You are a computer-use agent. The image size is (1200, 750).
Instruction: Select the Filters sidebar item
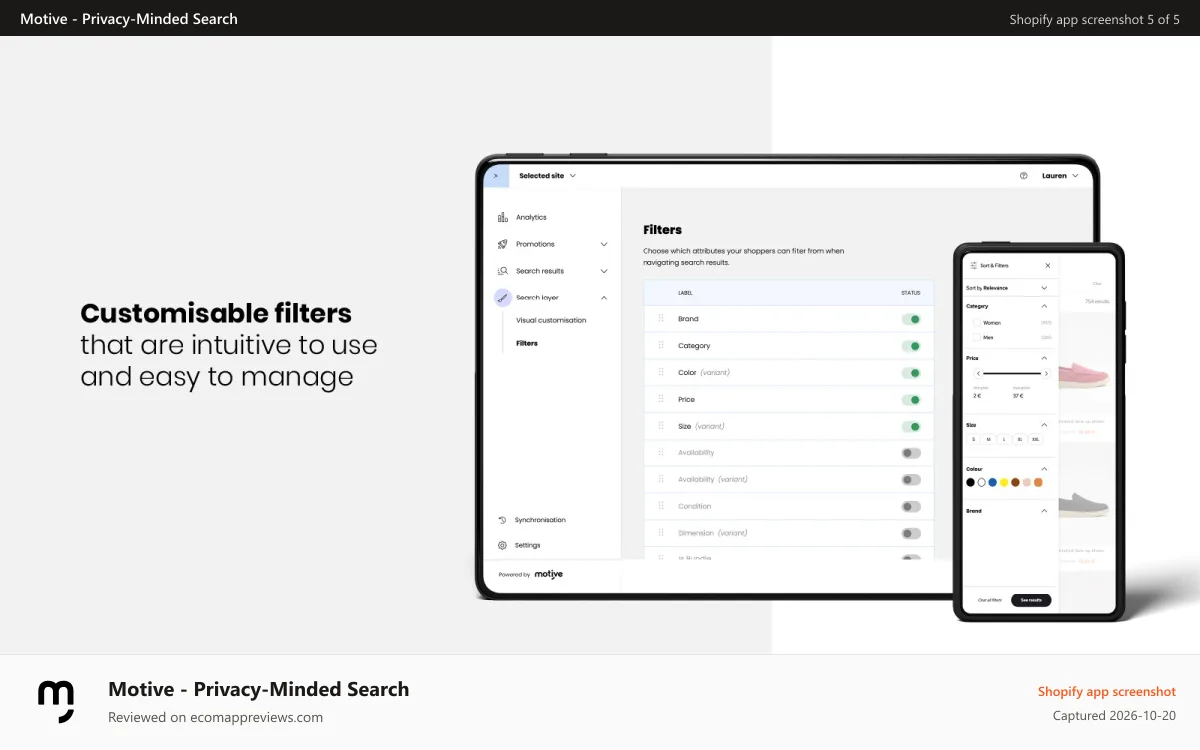(527, 343)
